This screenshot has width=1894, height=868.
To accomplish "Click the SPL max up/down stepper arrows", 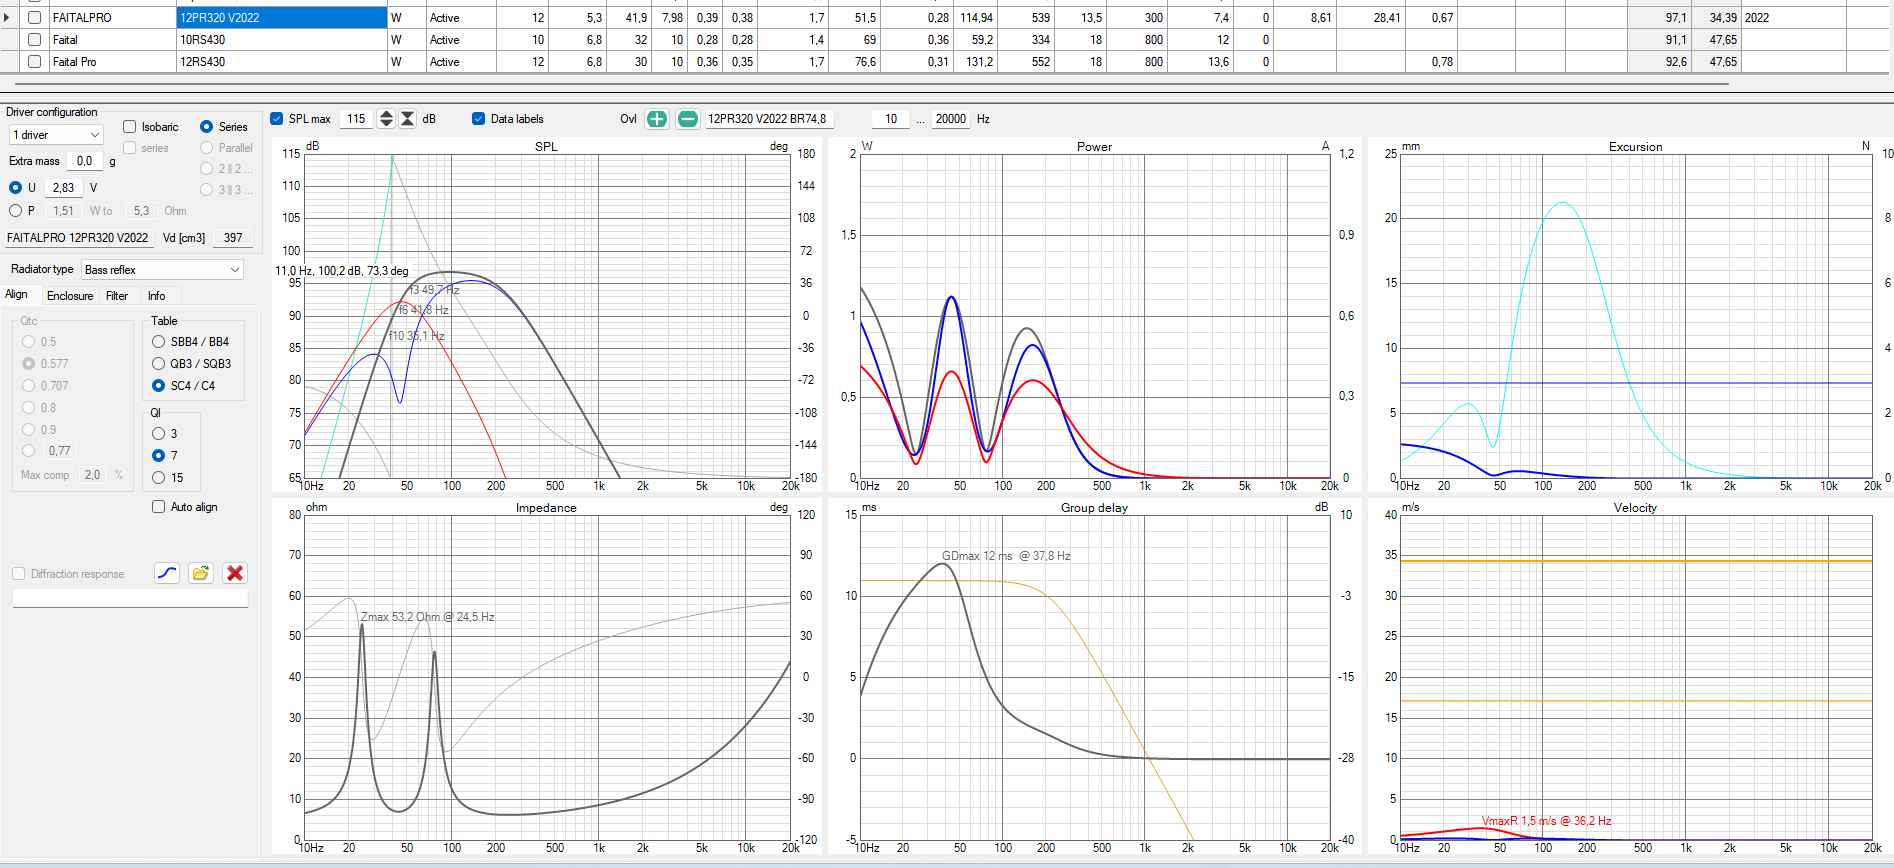I will click(386, 119).
